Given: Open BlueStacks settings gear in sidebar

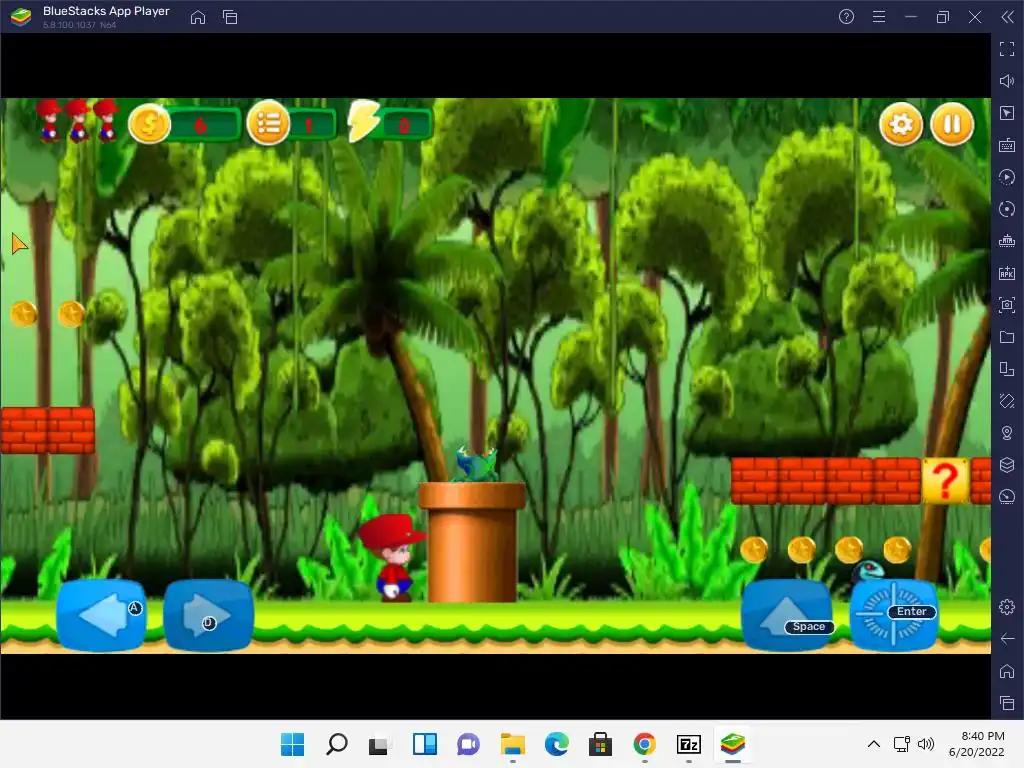Looking at the screenshot, I should tap(1007, 607).
